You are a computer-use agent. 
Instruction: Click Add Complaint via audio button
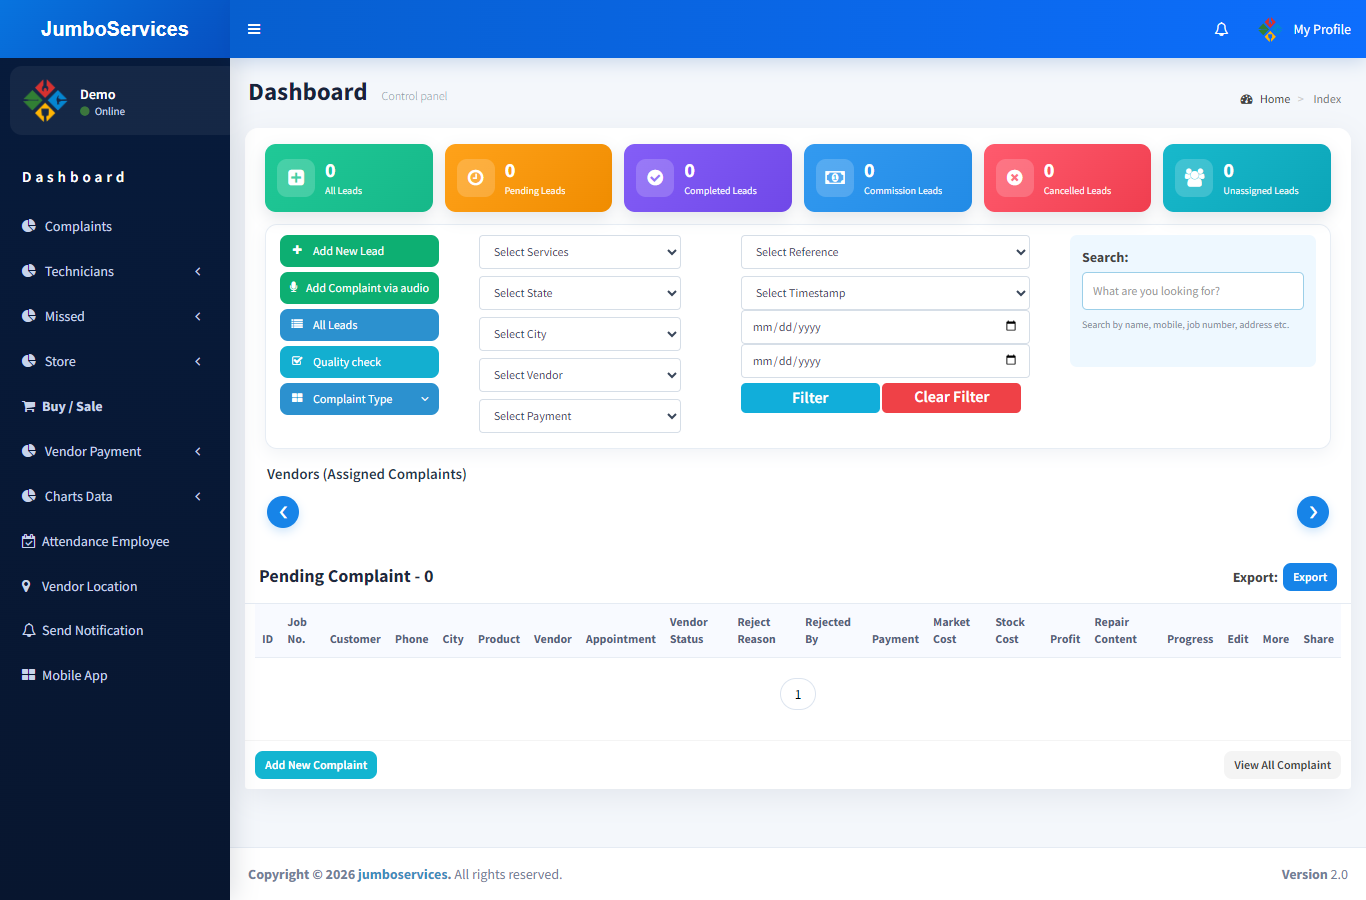(359, 288)
